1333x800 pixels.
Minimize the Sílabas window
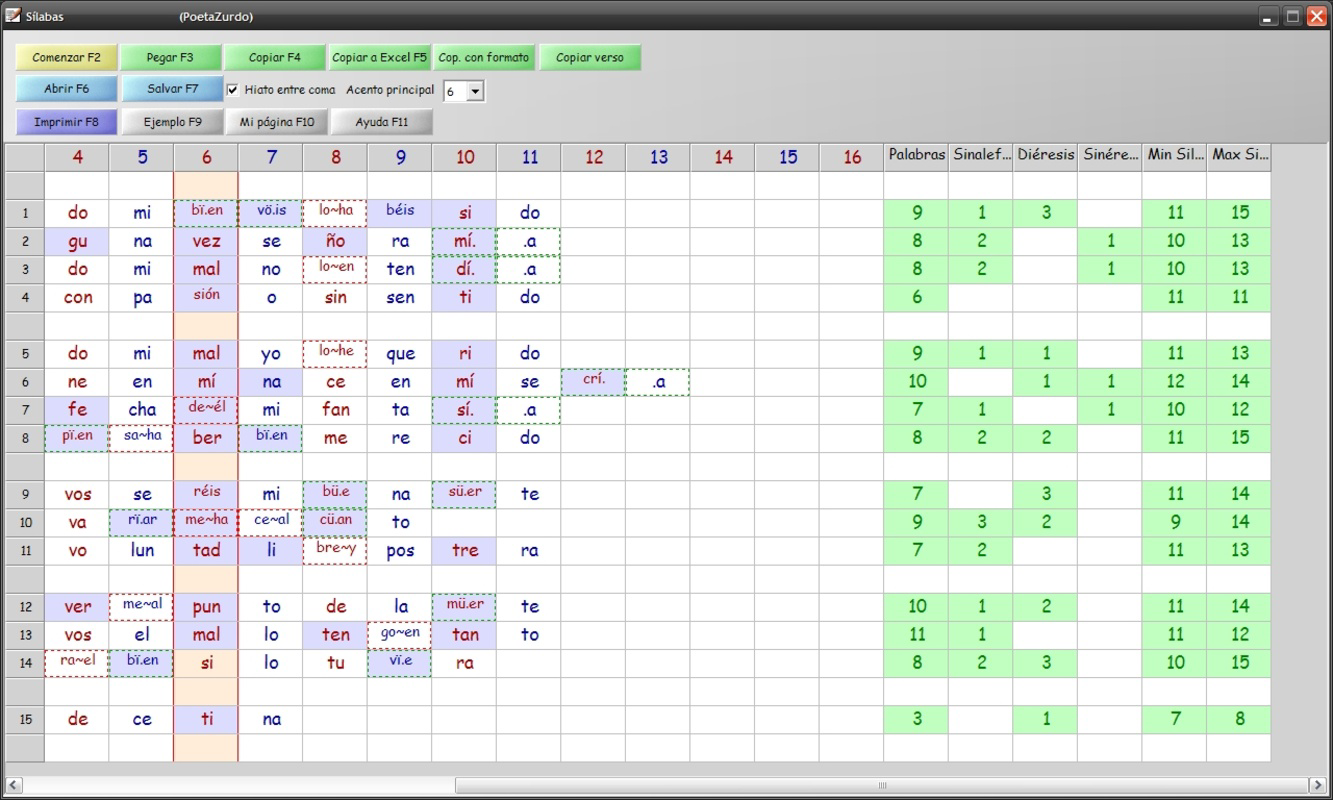pyautogui.click(x=1269, y=16)
